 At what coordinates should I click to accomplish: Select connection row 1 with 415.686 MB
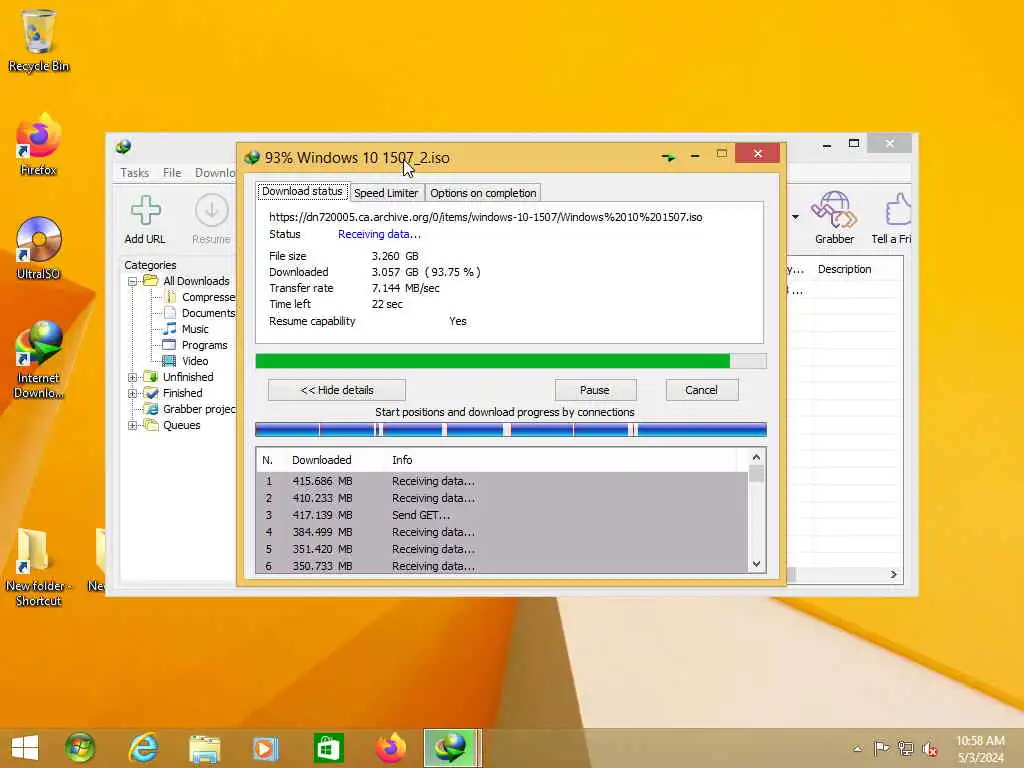coord(502,481)
